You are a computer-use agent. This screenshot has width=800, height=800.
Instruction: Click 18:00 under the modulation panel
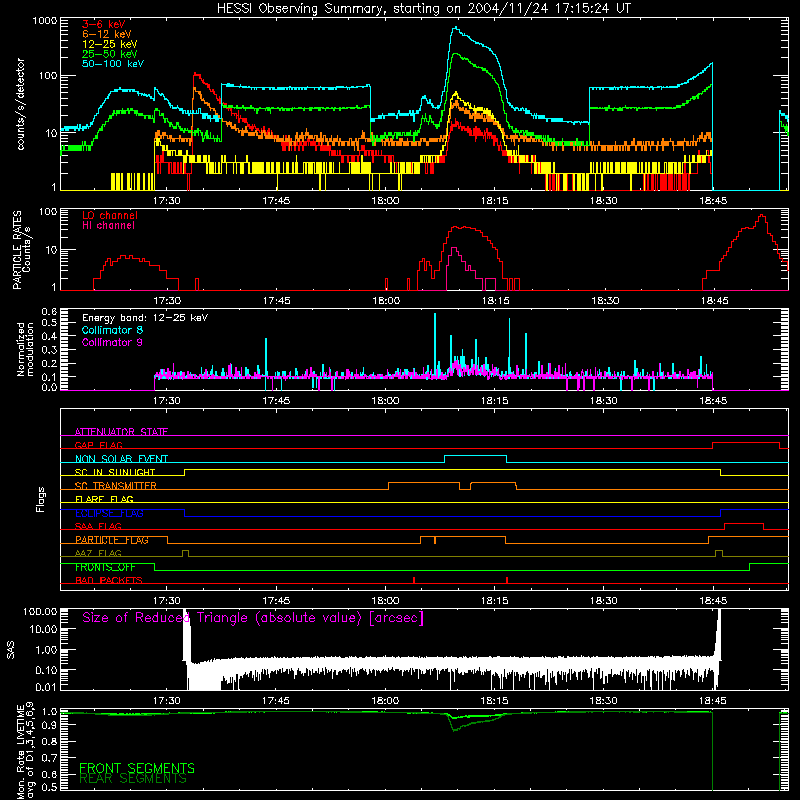coord(385,401)
